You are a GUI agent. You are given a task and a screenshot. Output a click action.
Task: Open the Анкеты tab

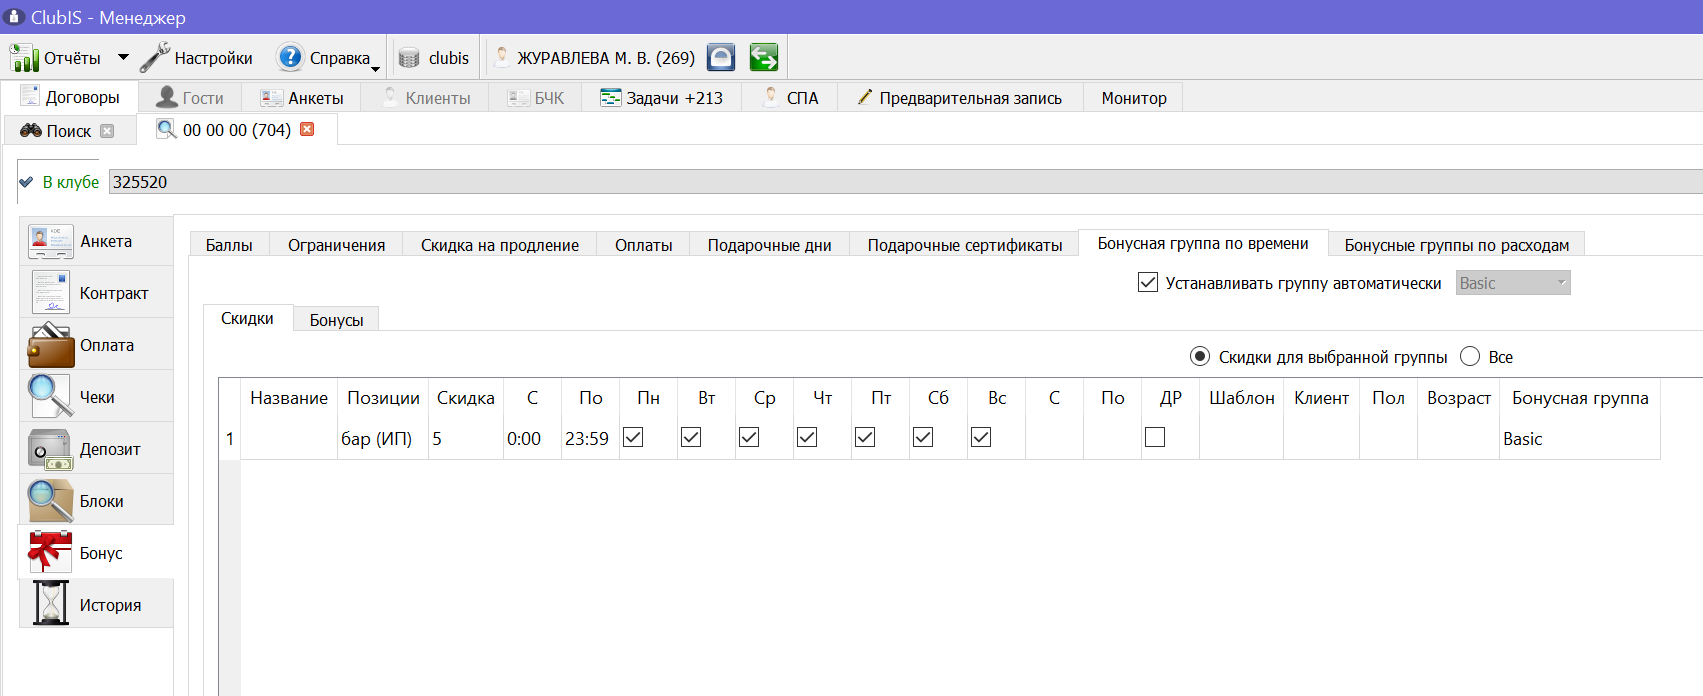(x=302, y=98)
